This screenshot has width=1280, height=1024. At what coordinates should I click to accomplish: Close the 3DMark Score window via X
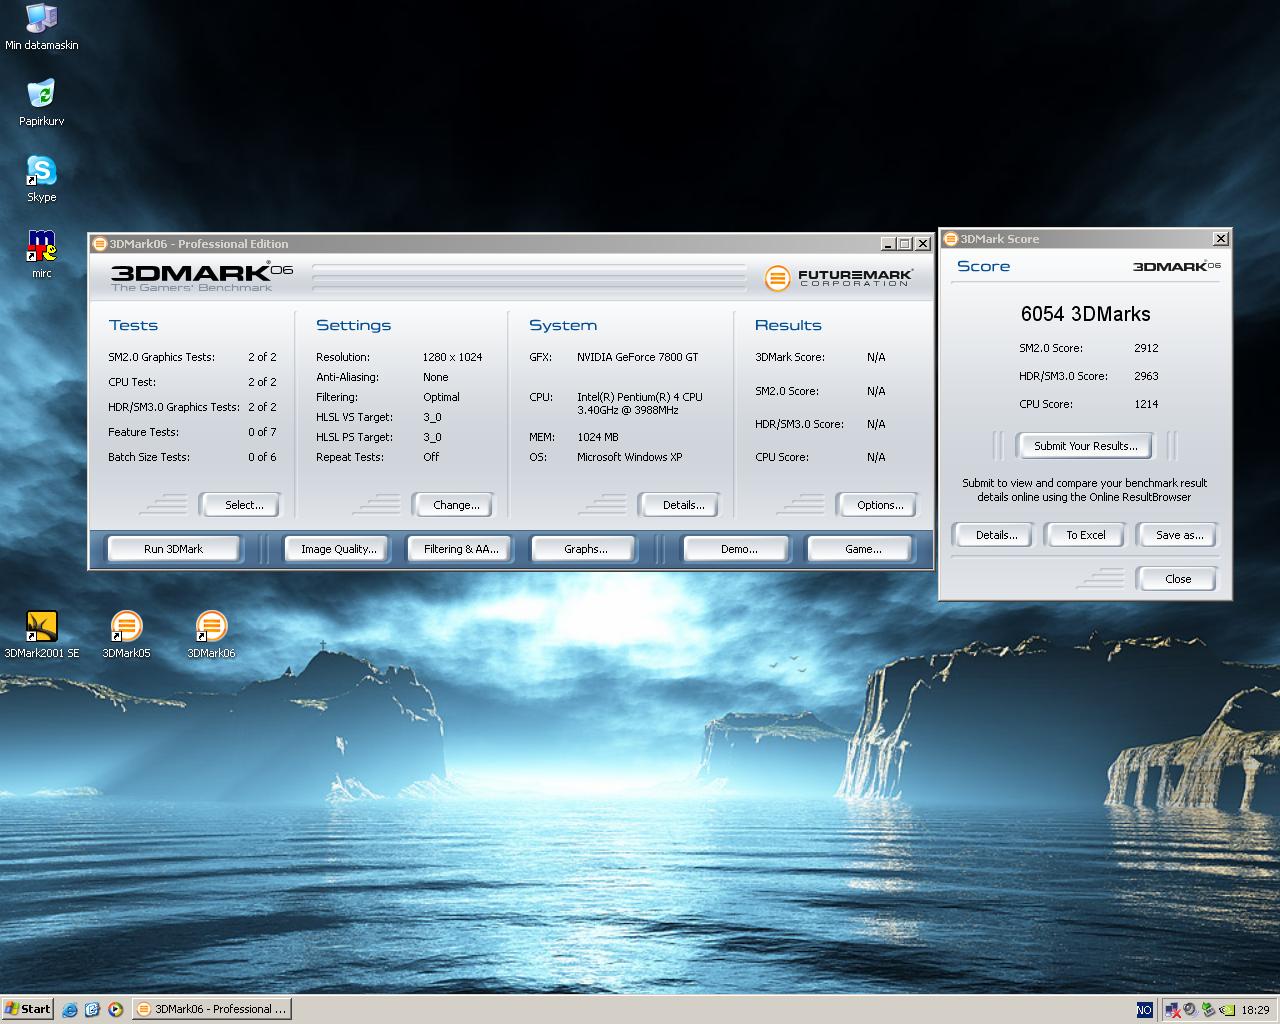pos(1220,239)
